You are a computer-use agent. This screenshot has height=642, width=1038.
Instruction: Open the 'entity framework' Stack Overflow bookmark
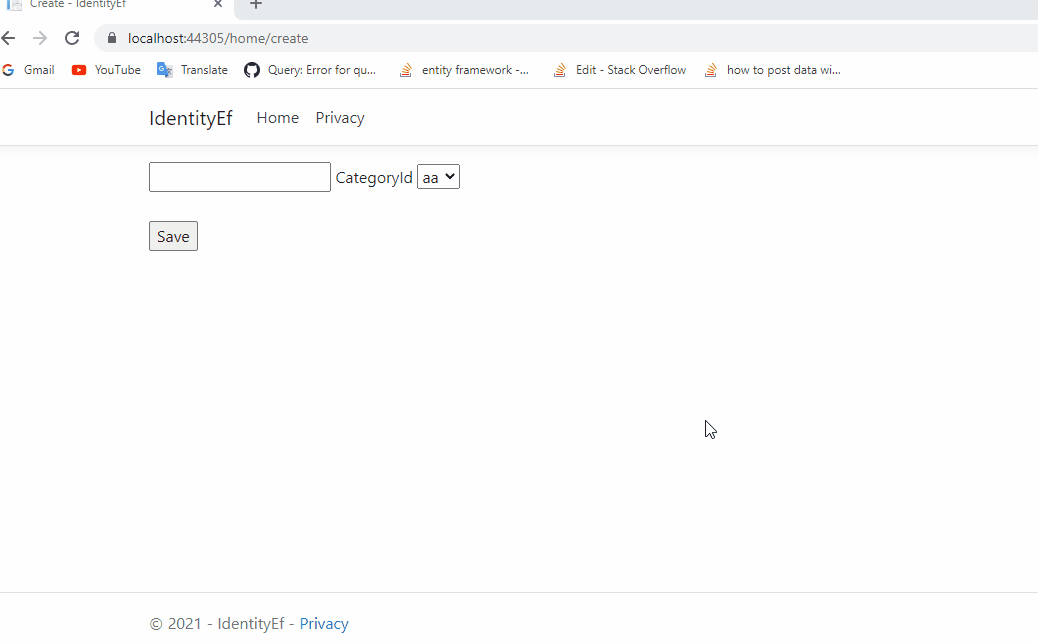point(465,70)
